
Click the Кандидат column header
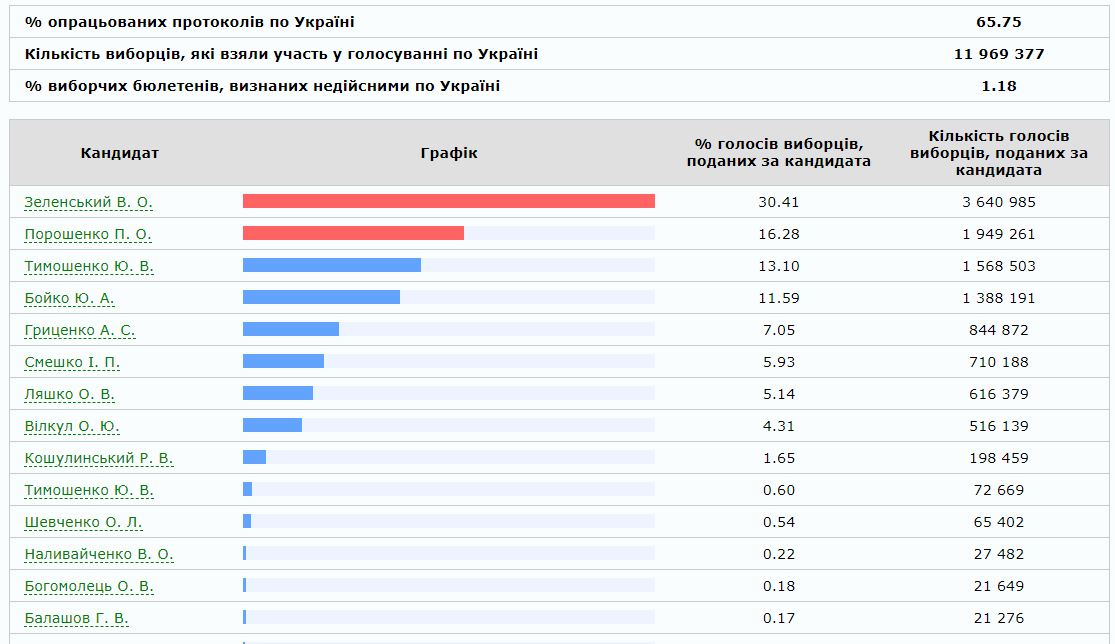[120, 153]
